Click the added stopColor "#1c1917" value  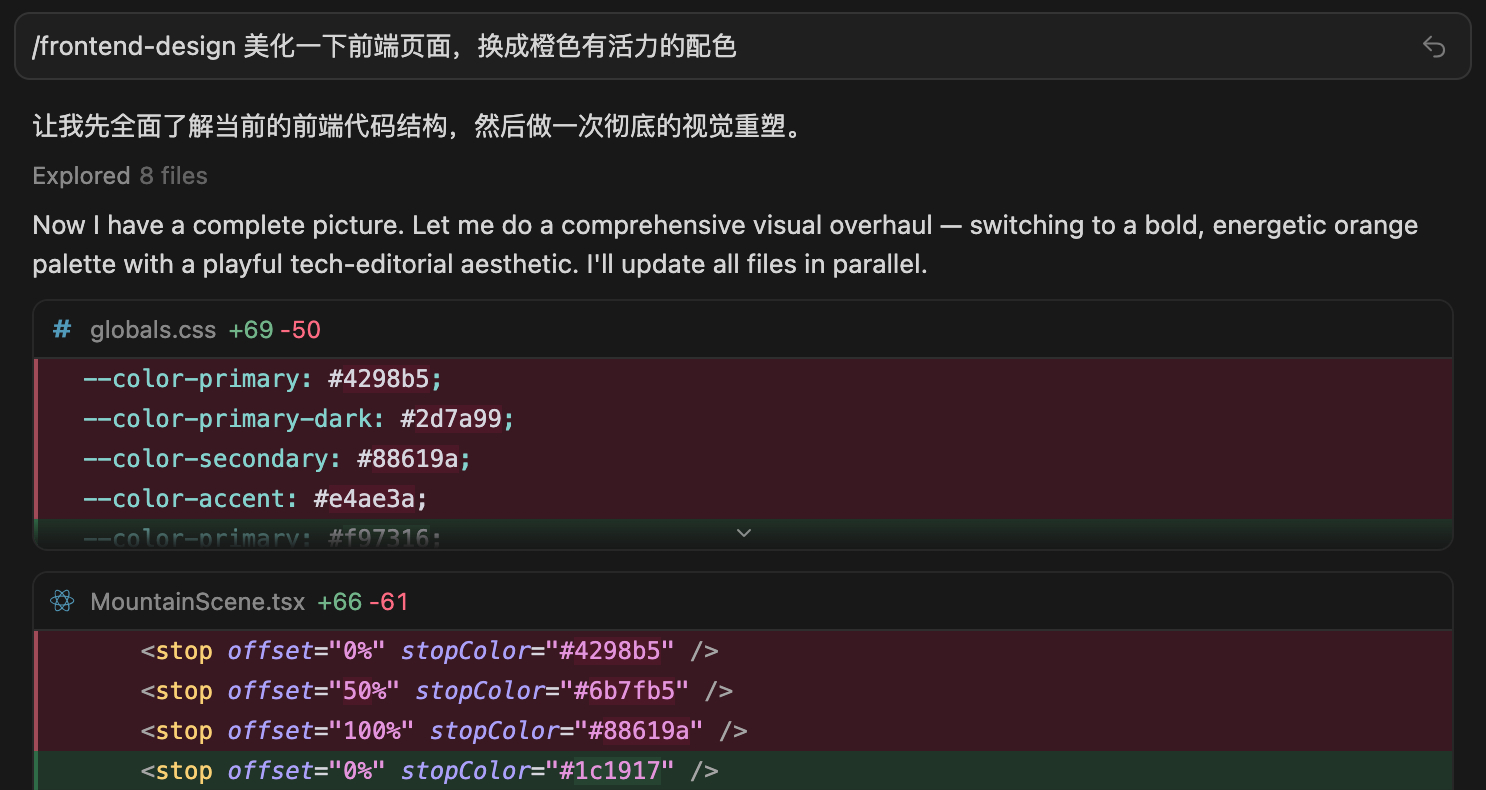[609, 771]
